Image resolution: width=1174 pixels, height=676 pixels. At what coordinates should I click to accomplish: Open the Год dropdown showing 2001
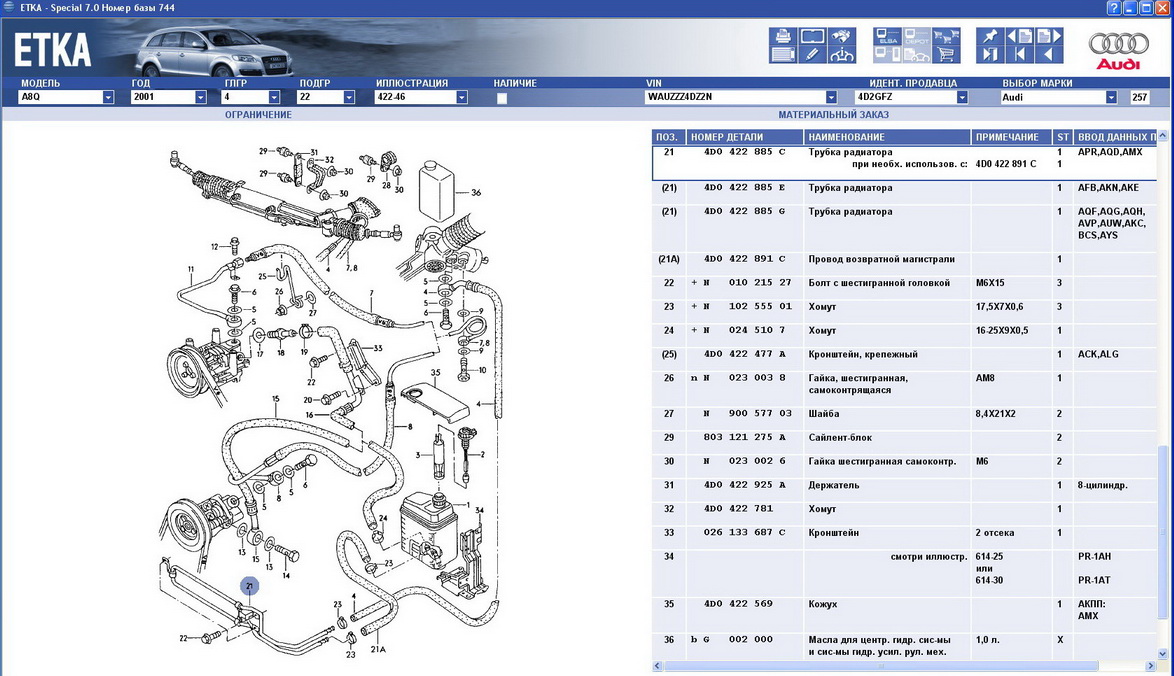click(x=200, y=98)
